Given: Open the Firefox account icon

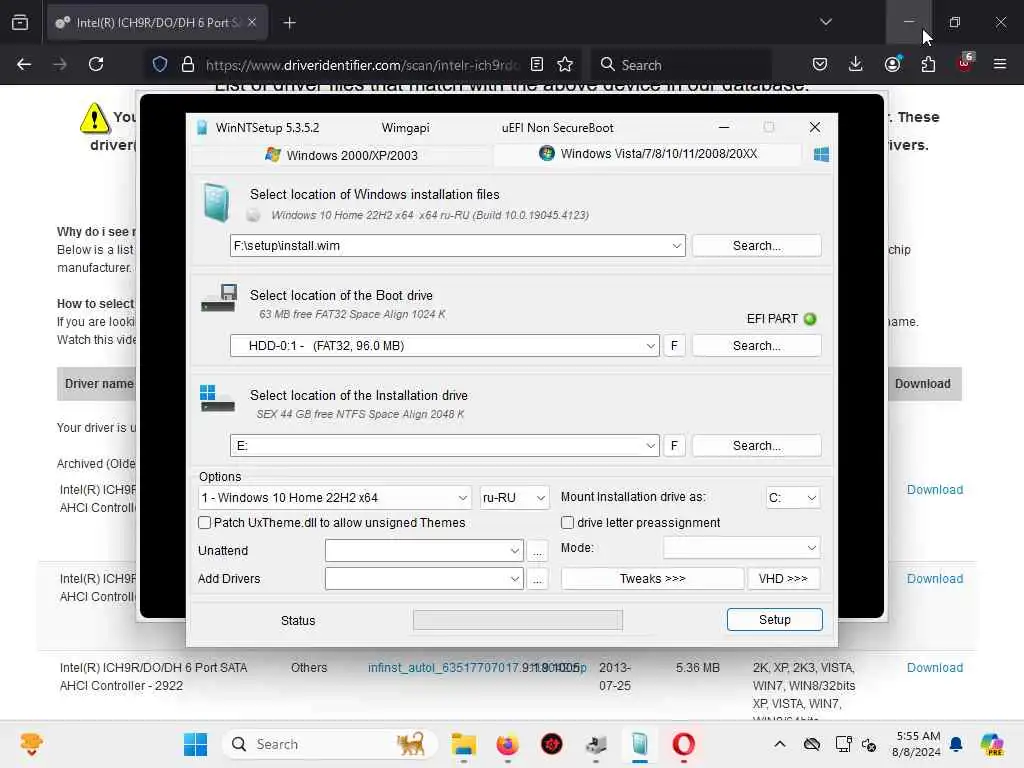Looking at the screenshot, I should pyautogui.click(x=892, y=64).
